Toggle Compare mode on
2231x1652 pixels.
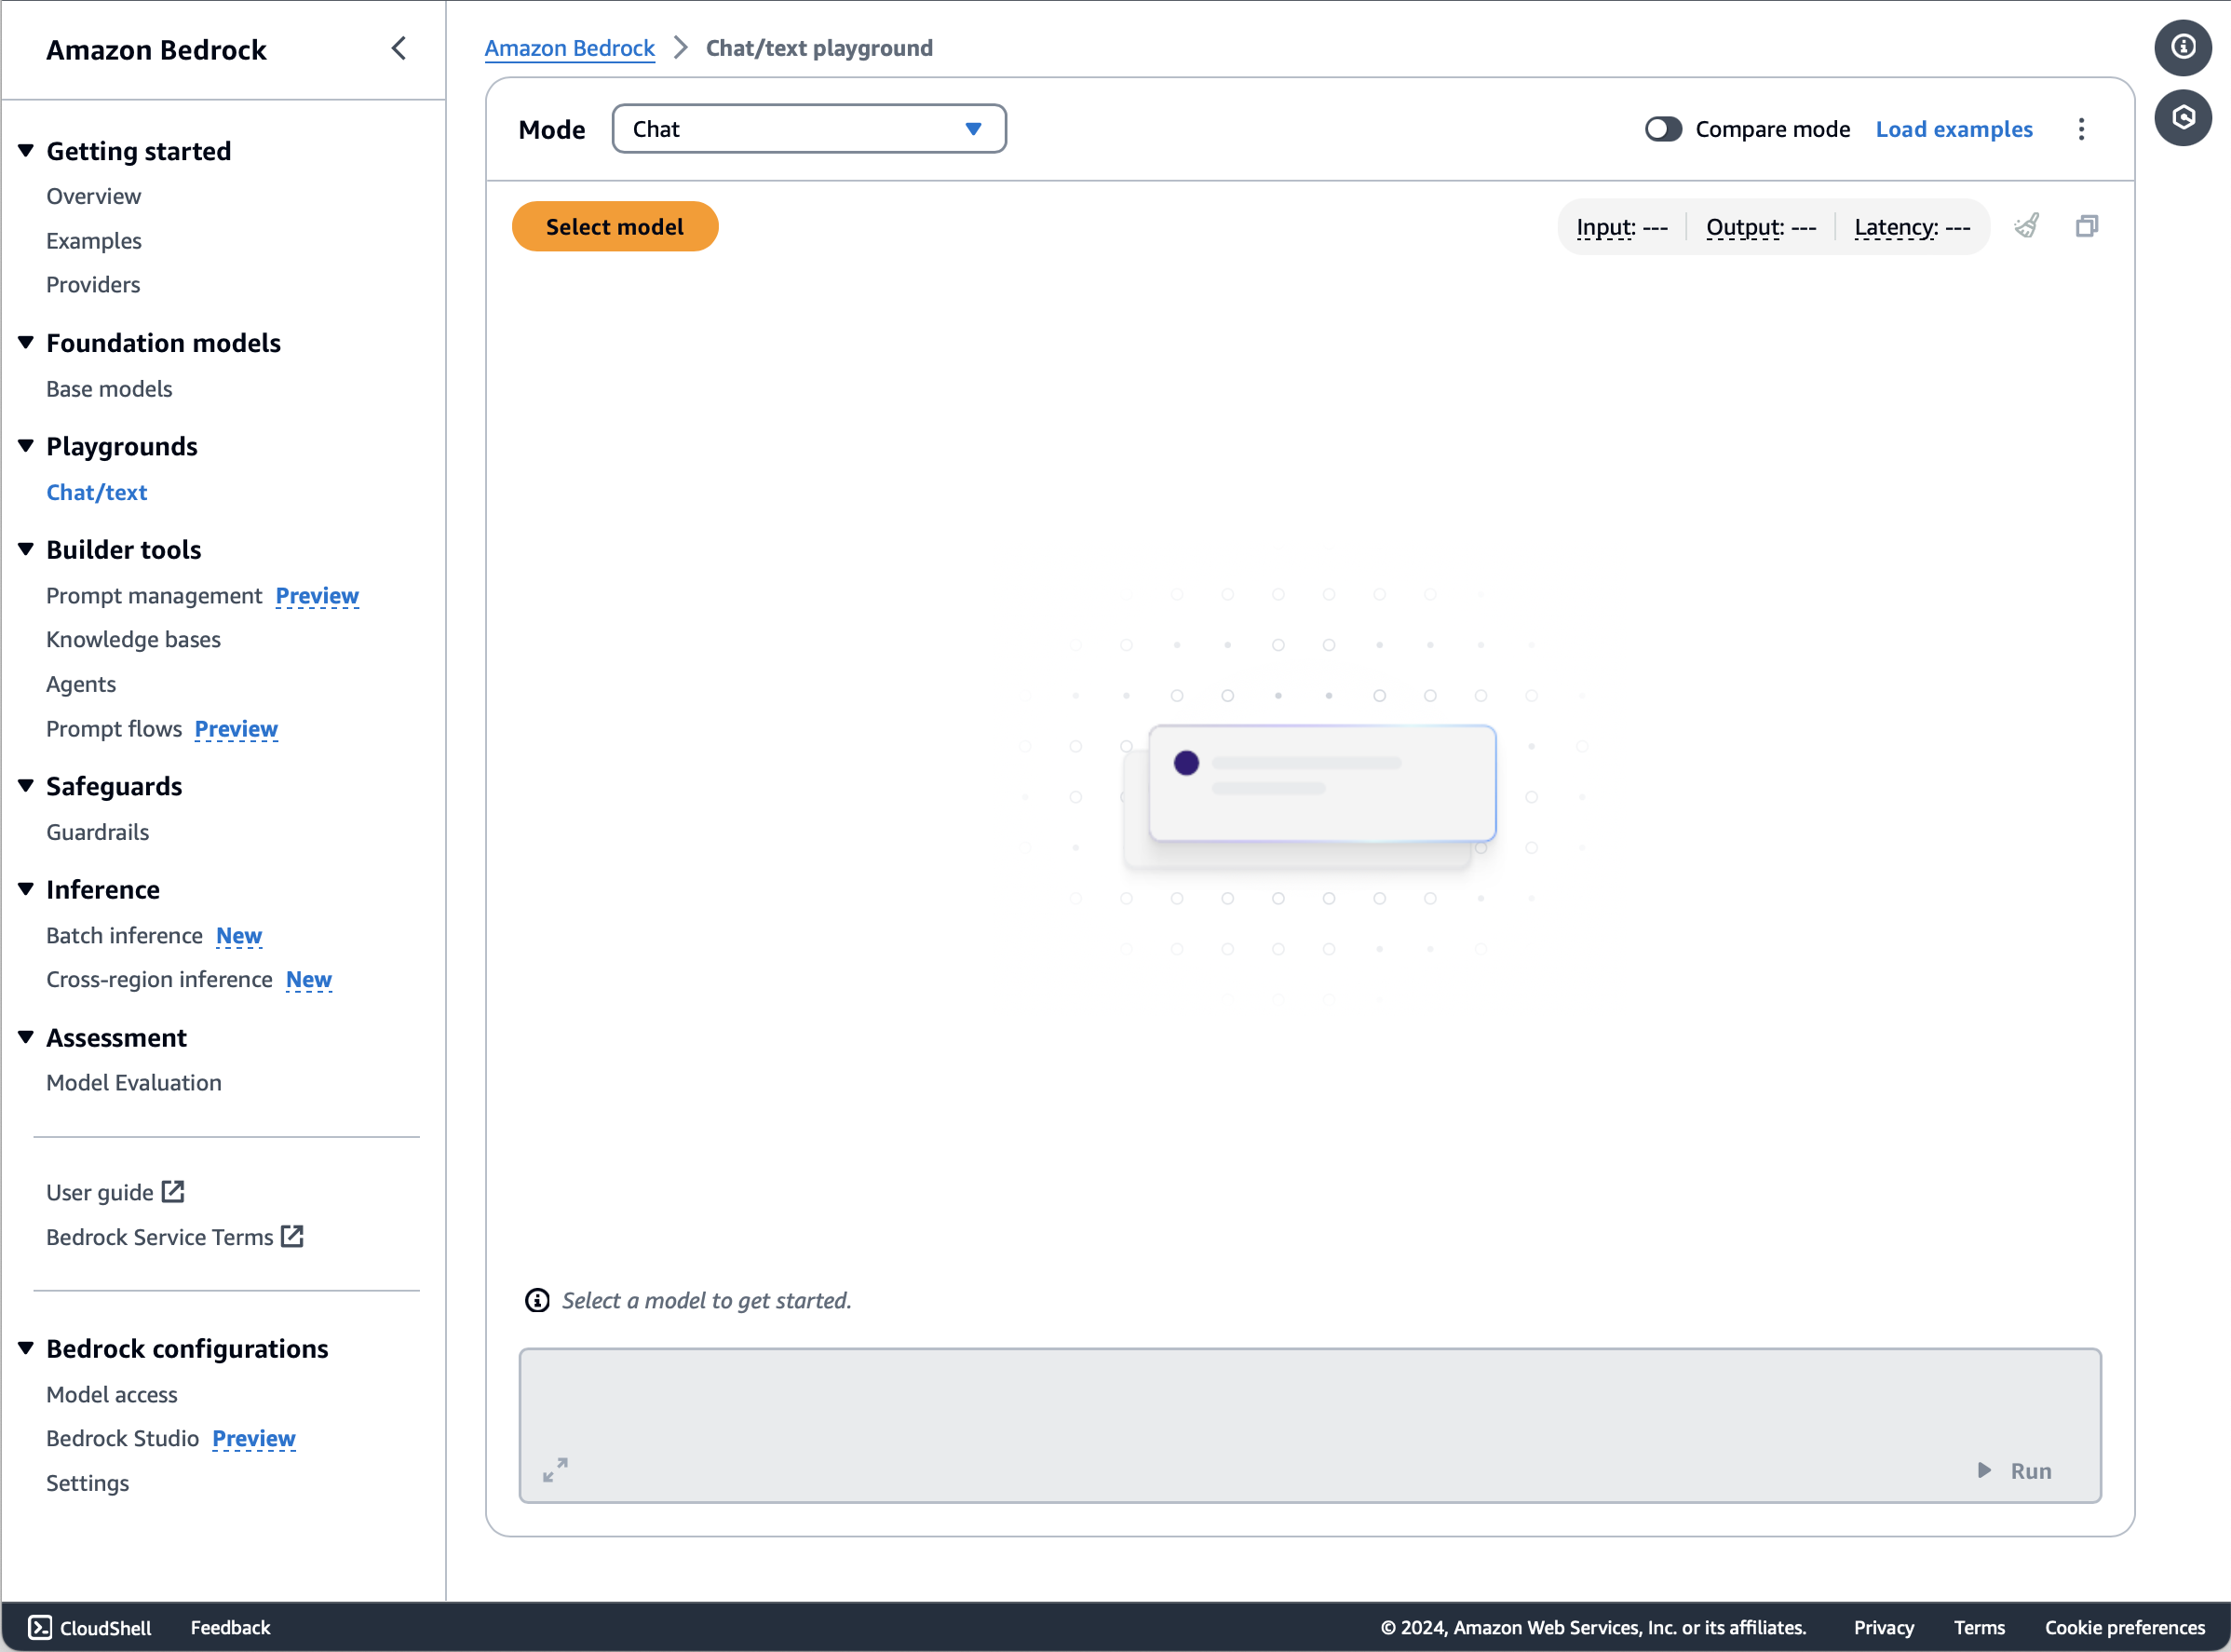[x=1664, y=129]
